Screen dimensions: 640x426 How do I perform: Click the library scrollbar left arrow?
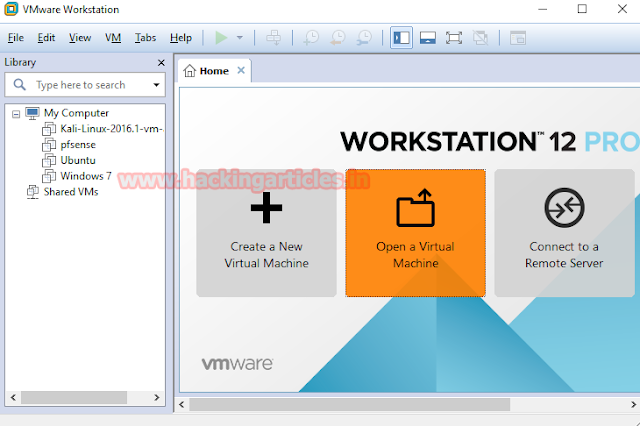pyautogui.click(x=13, y=397)
